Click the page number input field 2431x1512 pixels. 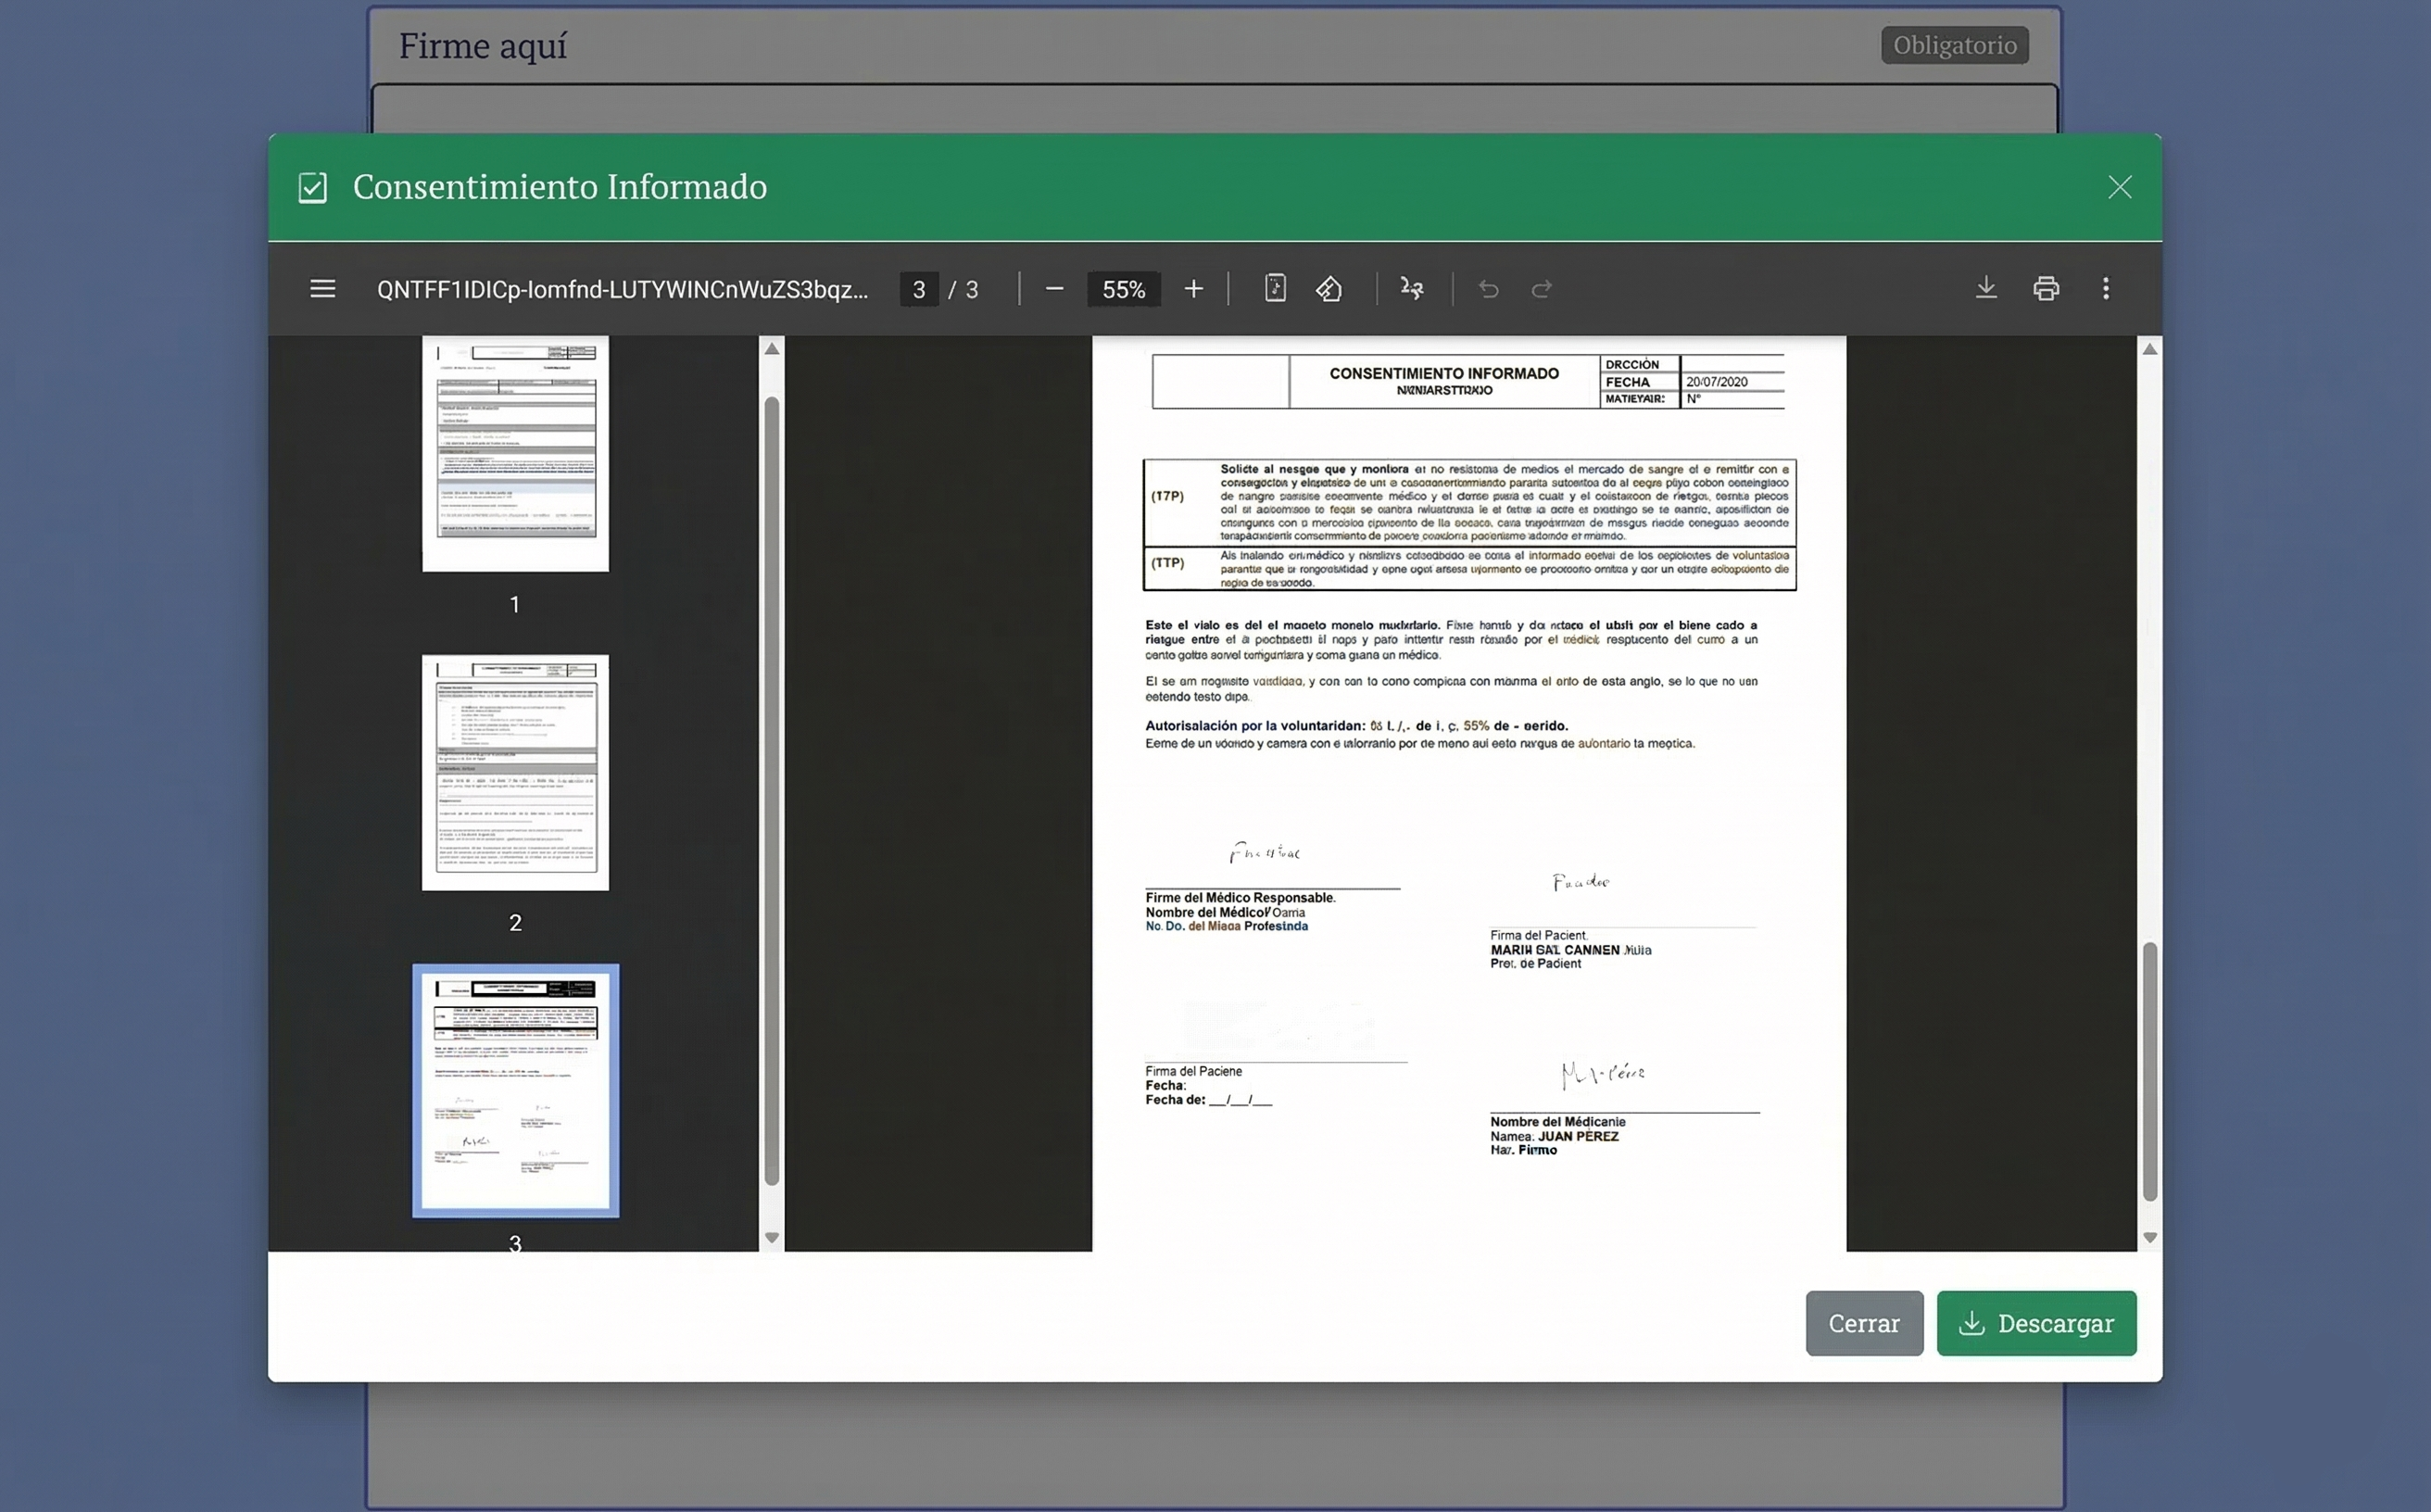[918, 289]
